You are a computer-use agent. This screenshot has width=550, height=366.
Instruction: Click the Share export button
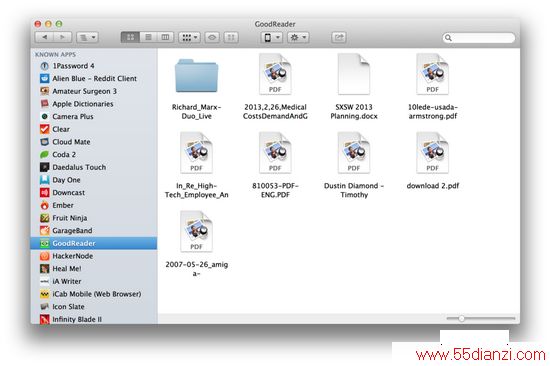338,37
